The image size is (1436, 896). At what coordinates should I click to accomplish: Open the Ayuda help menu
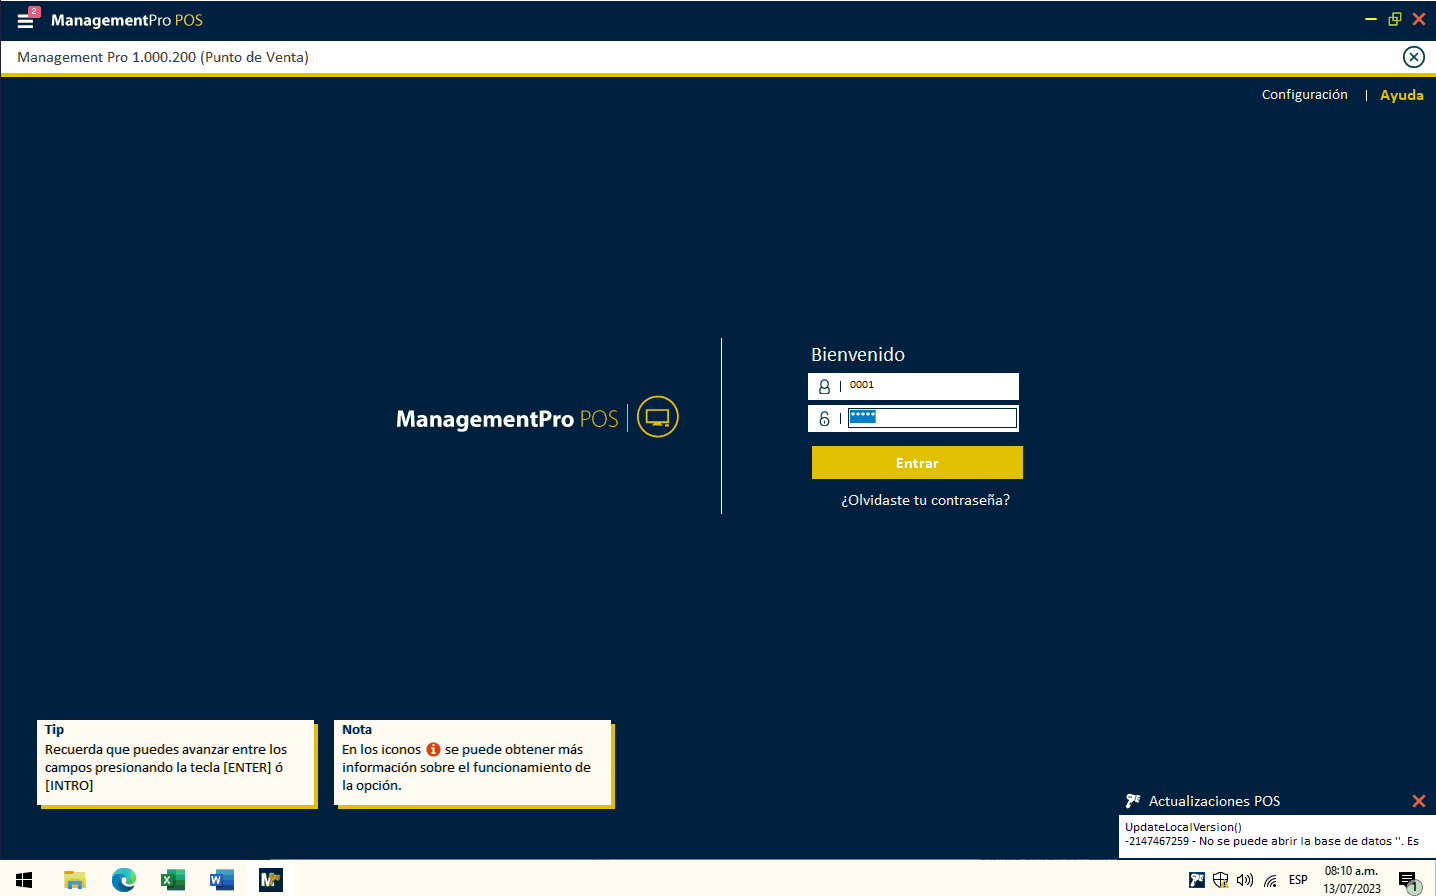tap(1401, 95)
